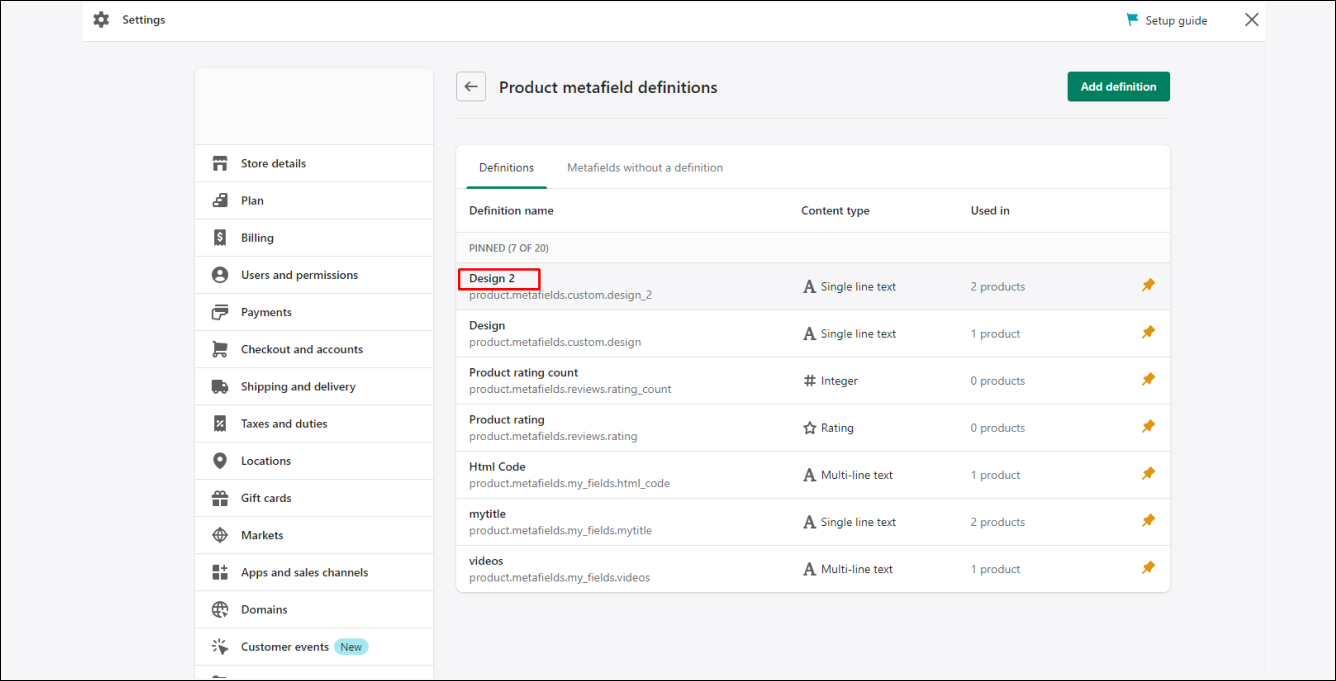Open Billing settings
The width and height of the screenshot is (1336, 681).
[x=314, y=238]
